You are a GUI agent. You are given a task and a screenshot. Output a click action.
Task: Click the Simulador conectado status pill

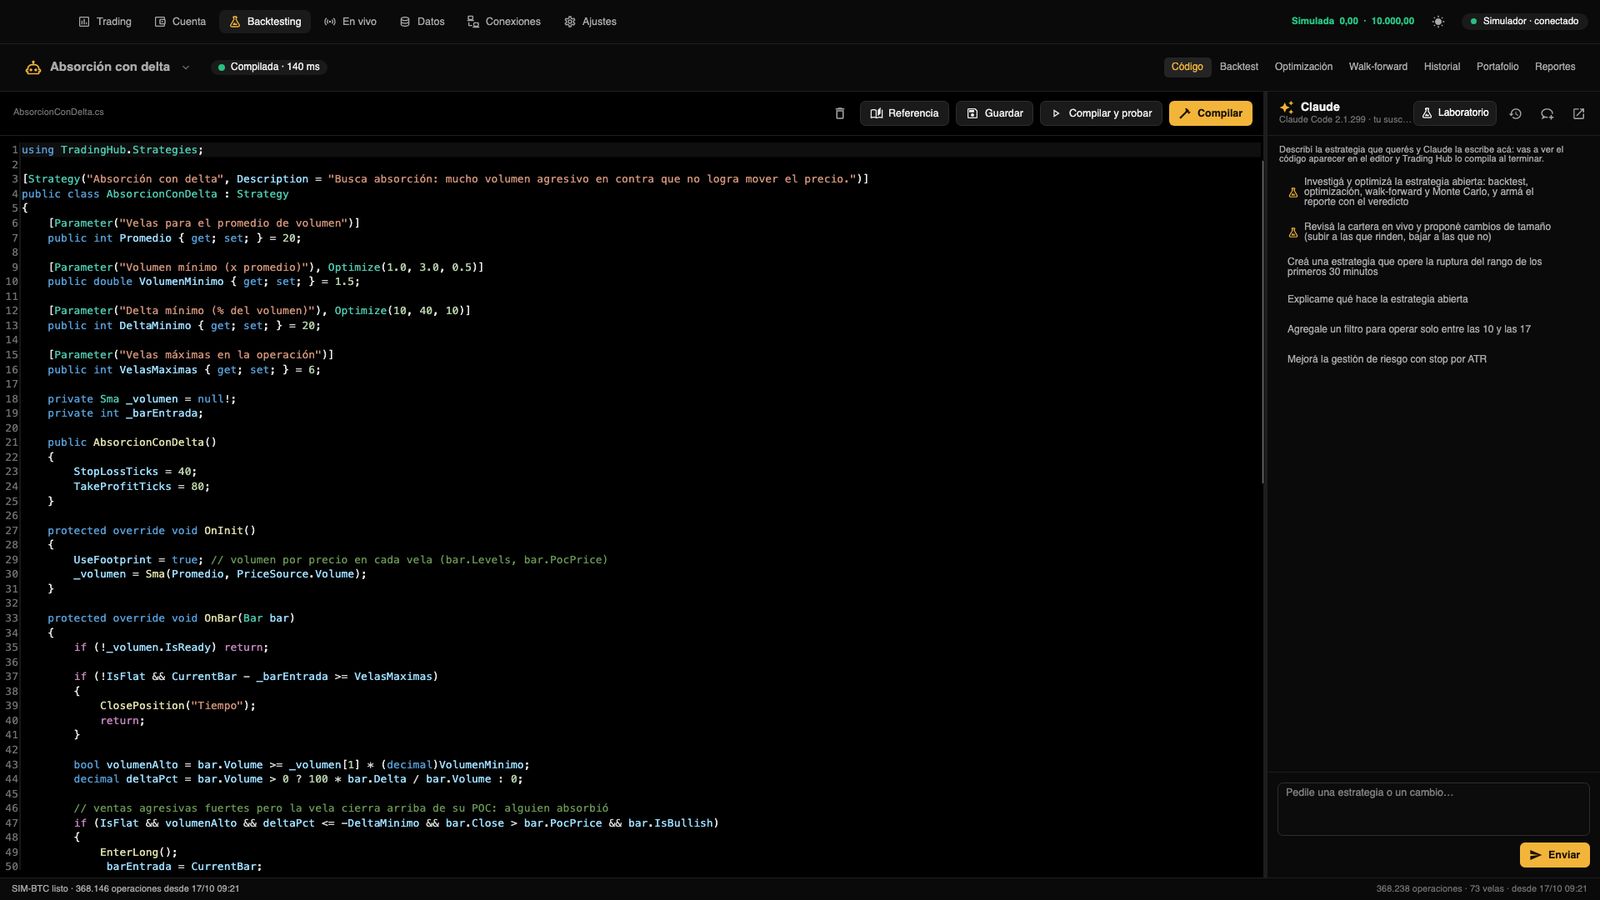(1524, 21)
